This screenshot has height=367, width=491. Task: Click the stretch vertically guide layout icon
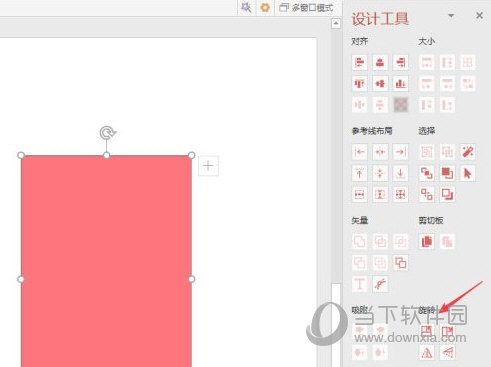pos(380,194)
